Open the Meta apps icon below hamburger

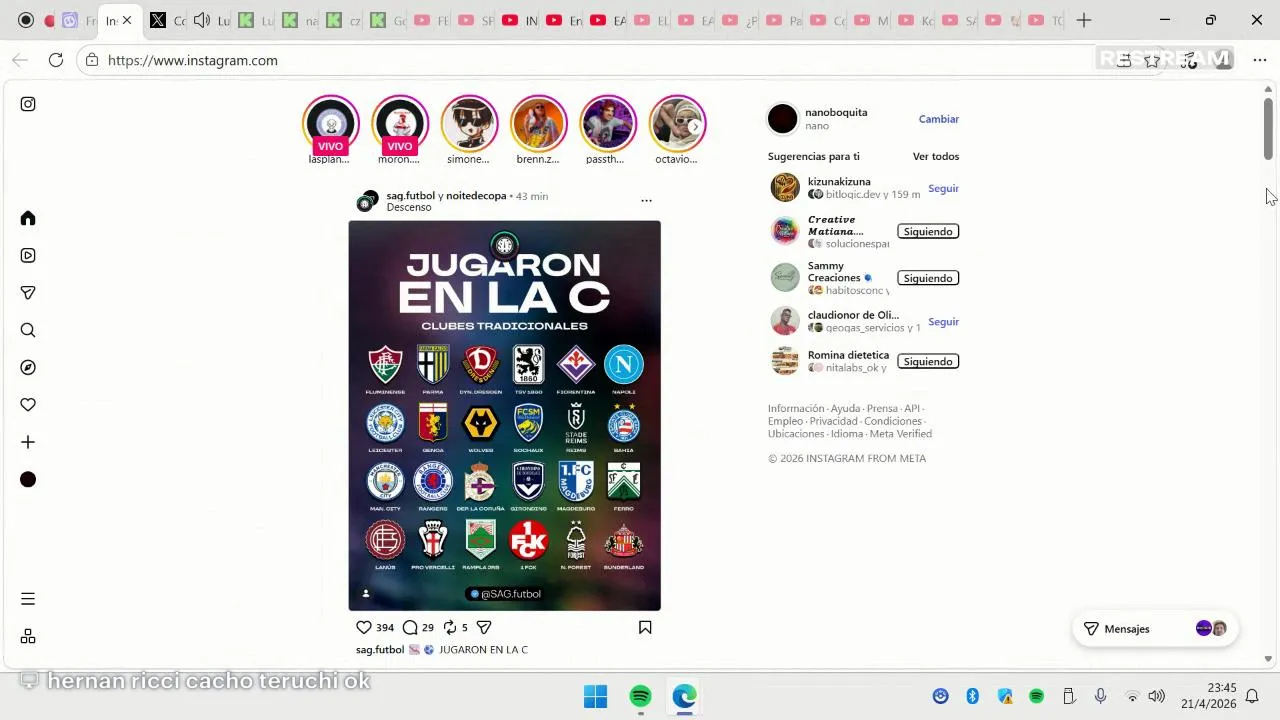[x=28, y=636]
